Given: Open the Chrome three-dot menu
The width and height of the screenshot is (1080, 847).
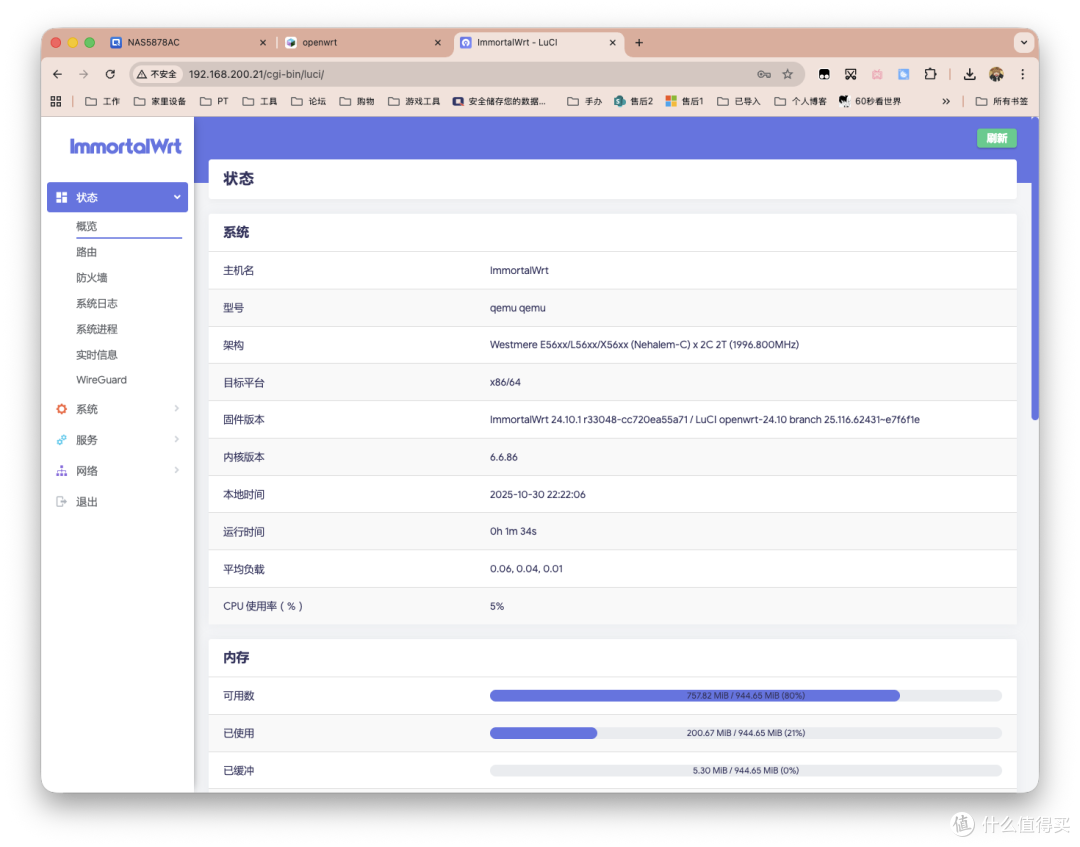Looking at the screenshot, I should click(1023, 74).
